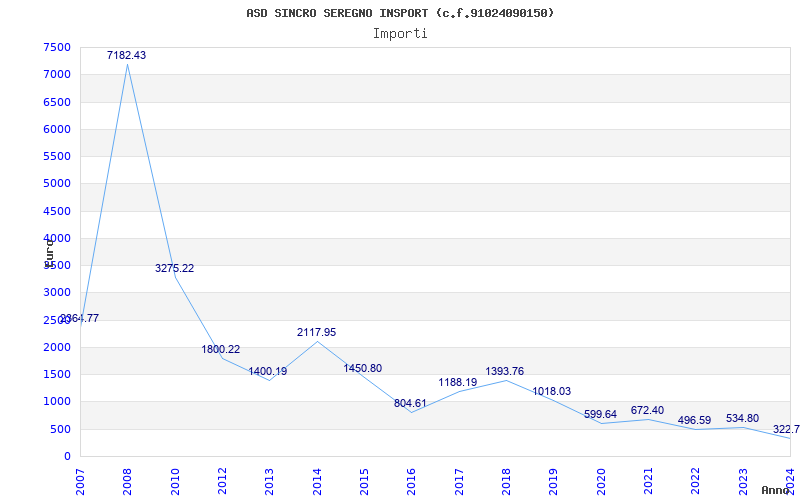Select the 1400.19 data label

(x=268, y=371)
